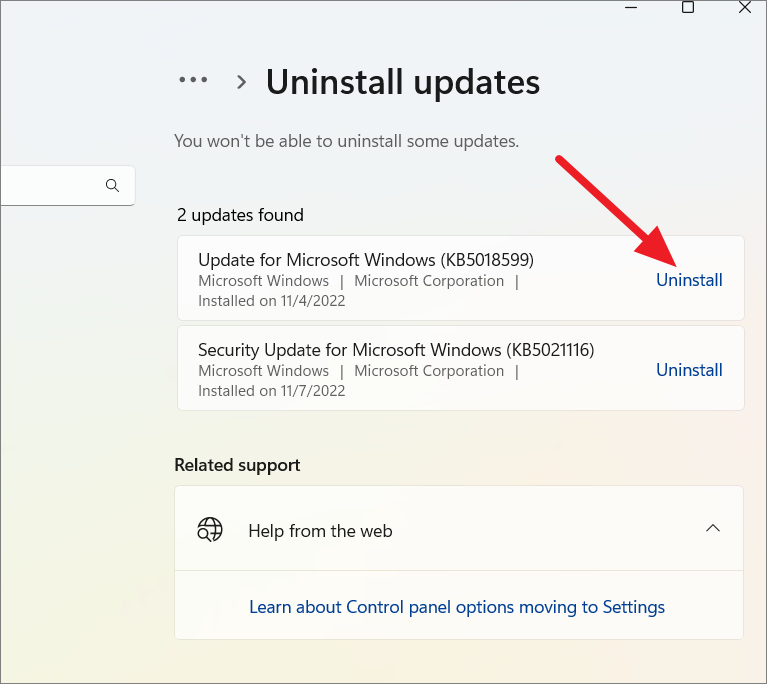The height and width of the screenshot is (684, 767).
Task: Collapse the Help from the web section
Action: point(713,528)
